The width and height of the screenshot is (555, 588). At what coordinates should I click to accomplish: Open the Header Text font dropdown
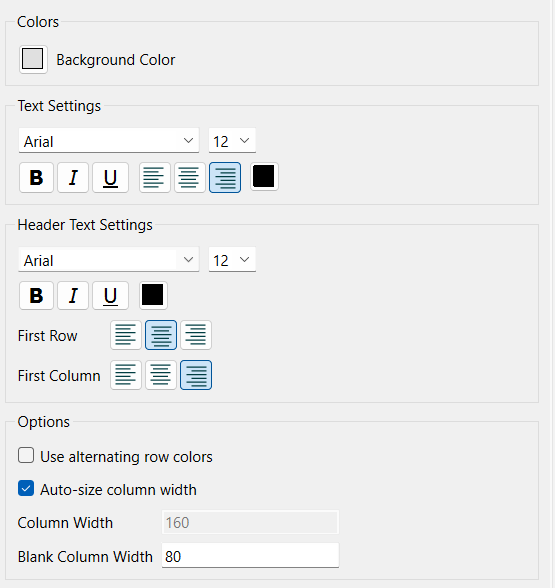tap(109, 260)
